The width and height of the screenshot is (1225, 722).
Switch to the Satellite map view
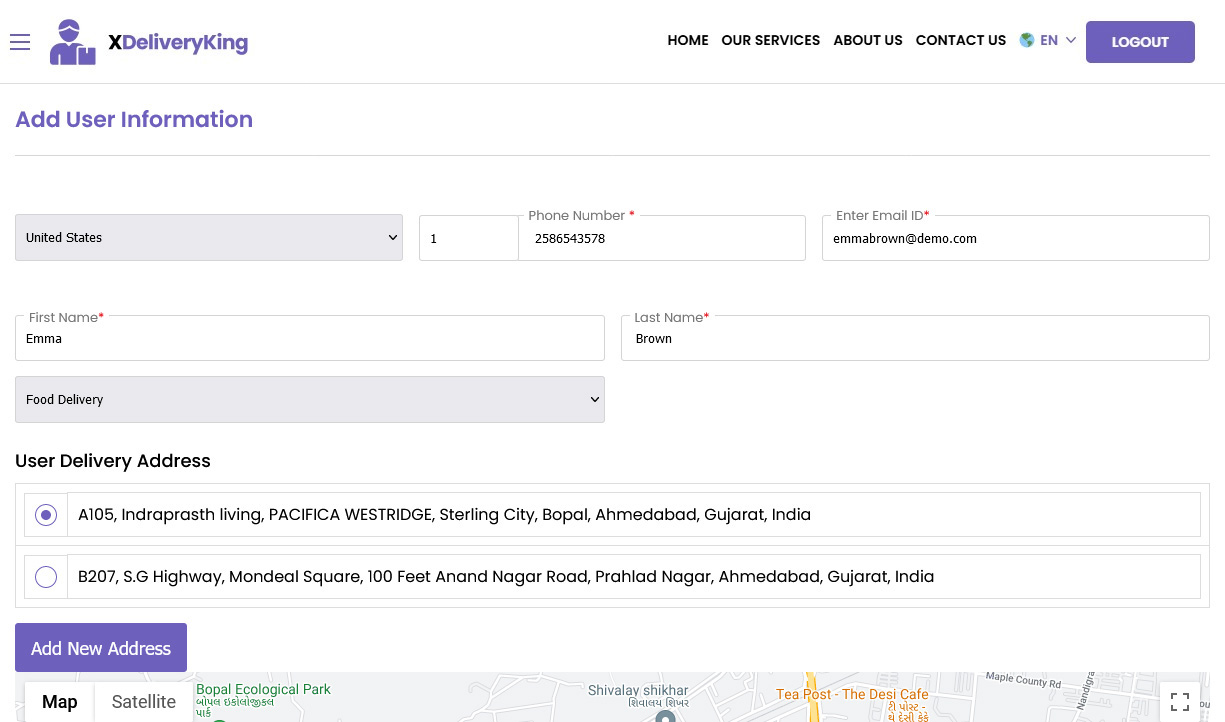pos(143,701)
